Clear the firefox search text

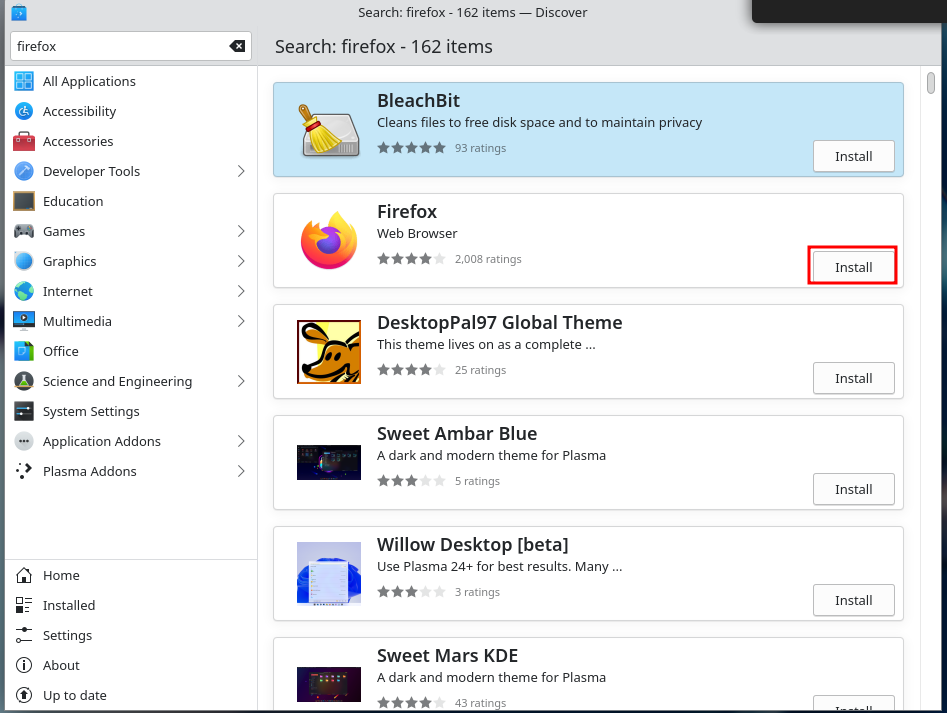237,46
